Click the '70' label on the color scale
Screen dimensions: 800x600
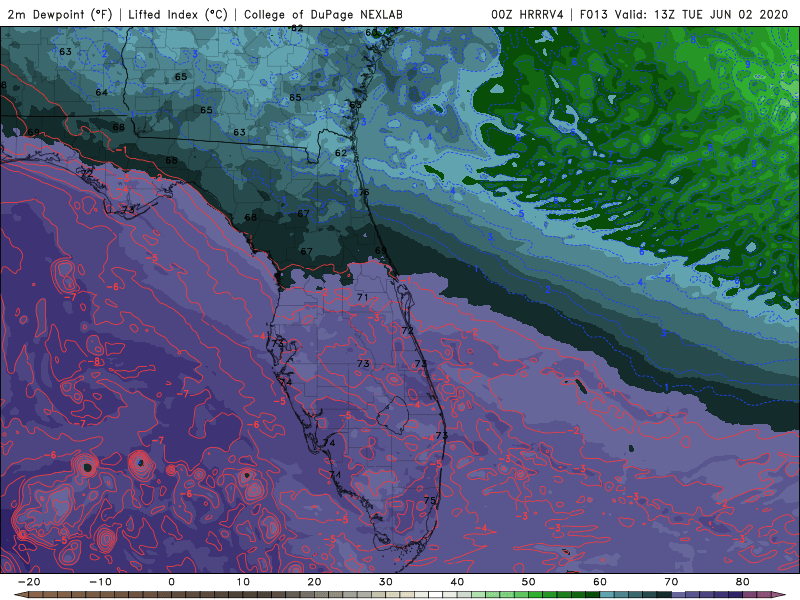671,582
